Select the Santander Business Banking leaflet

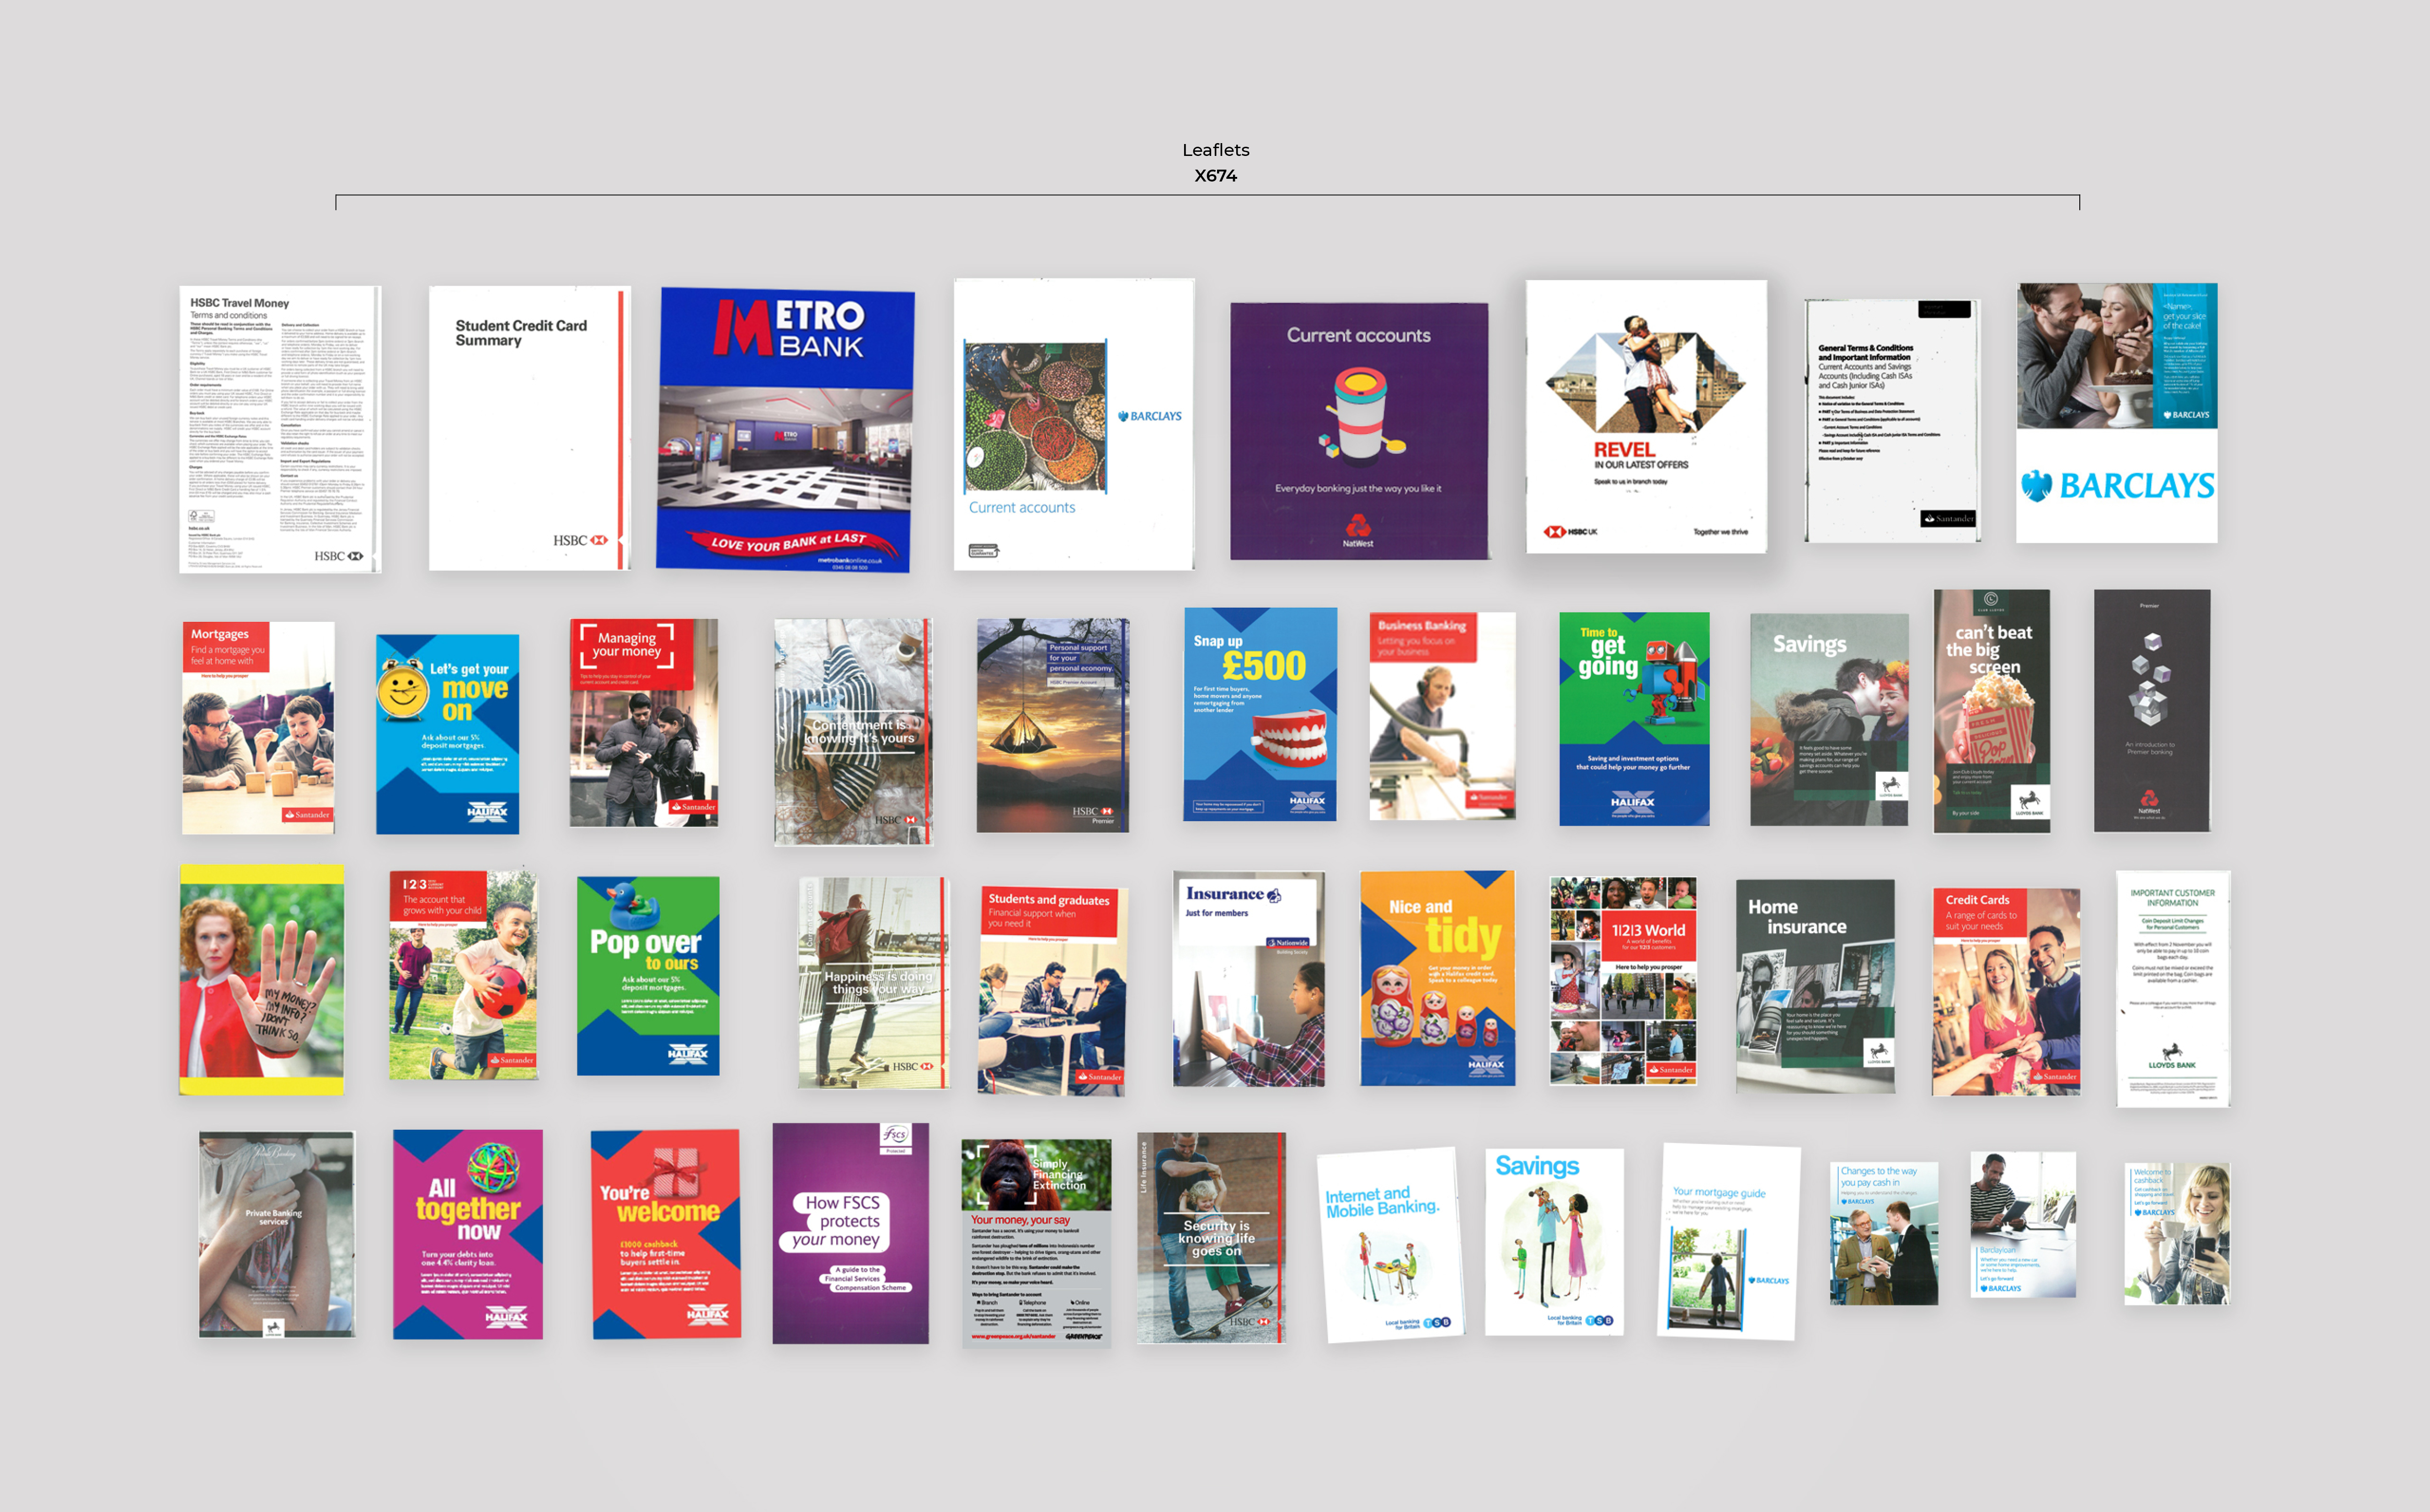1442,716
